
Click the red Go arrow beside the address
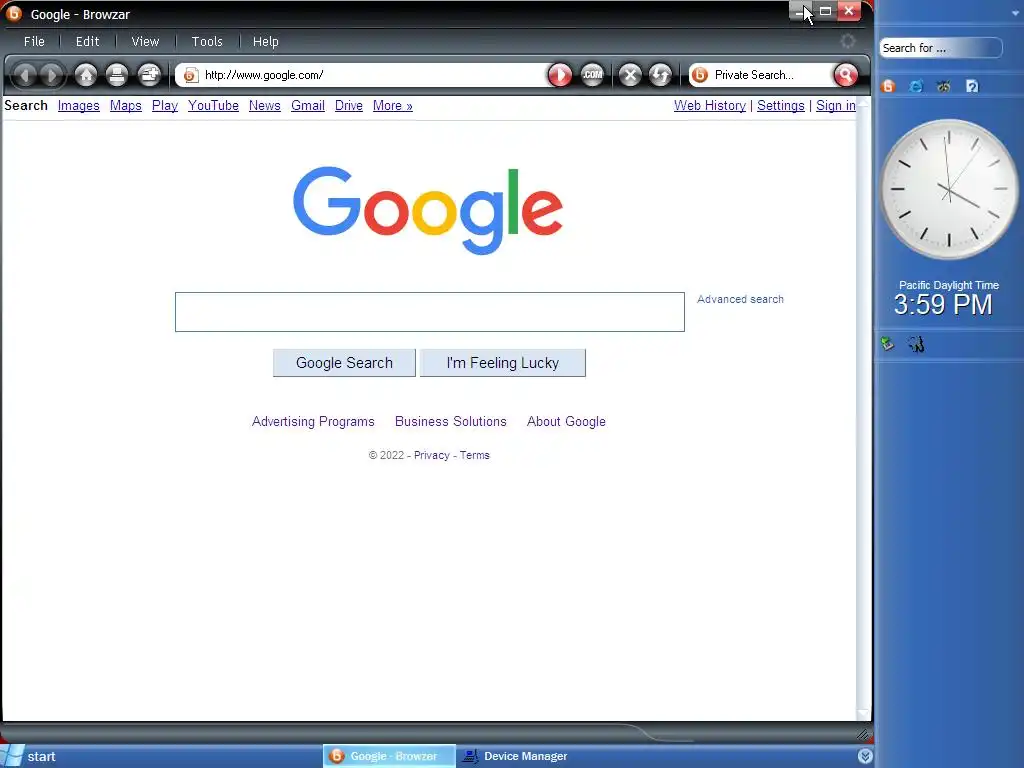point(560,75)
